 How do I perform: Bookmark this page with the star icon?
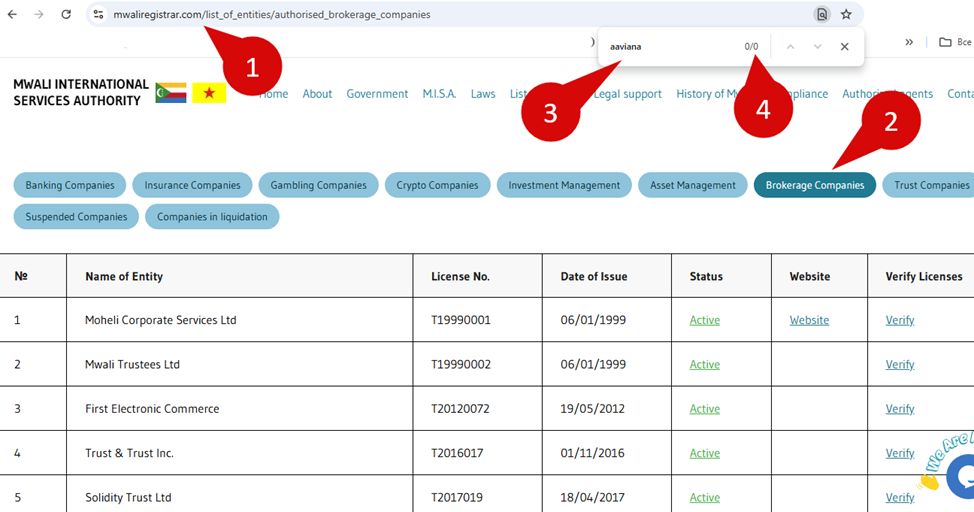(x=846, y=14)
